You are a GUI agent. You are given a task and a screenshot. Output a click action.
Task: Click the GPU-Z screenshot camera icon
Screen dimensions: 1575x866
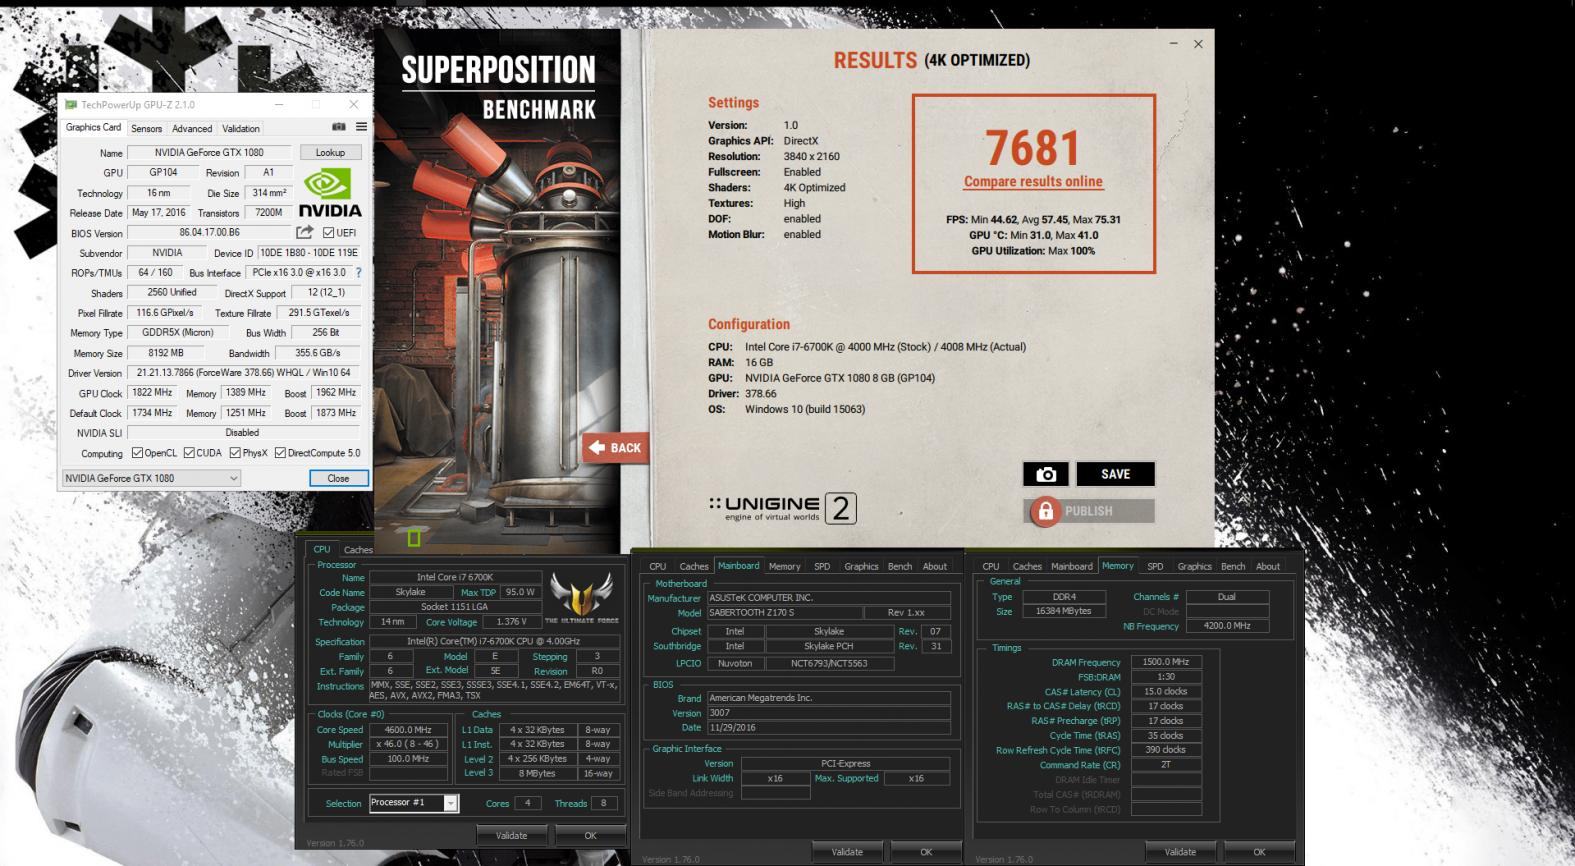[x=339, y=127]
